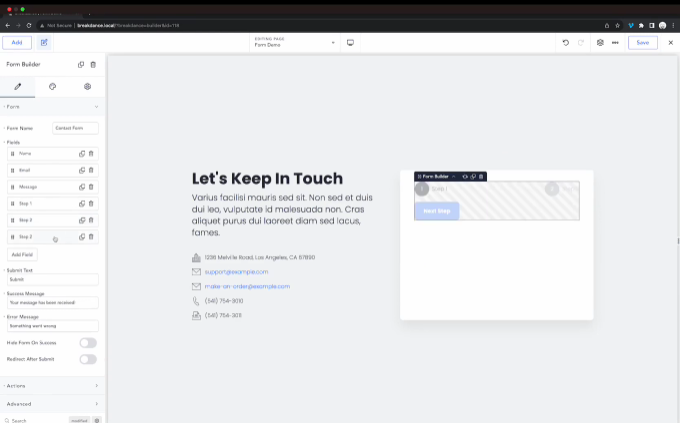
Task: Toggle Hide Form On Success switch
Action: [x=88, y=343]
